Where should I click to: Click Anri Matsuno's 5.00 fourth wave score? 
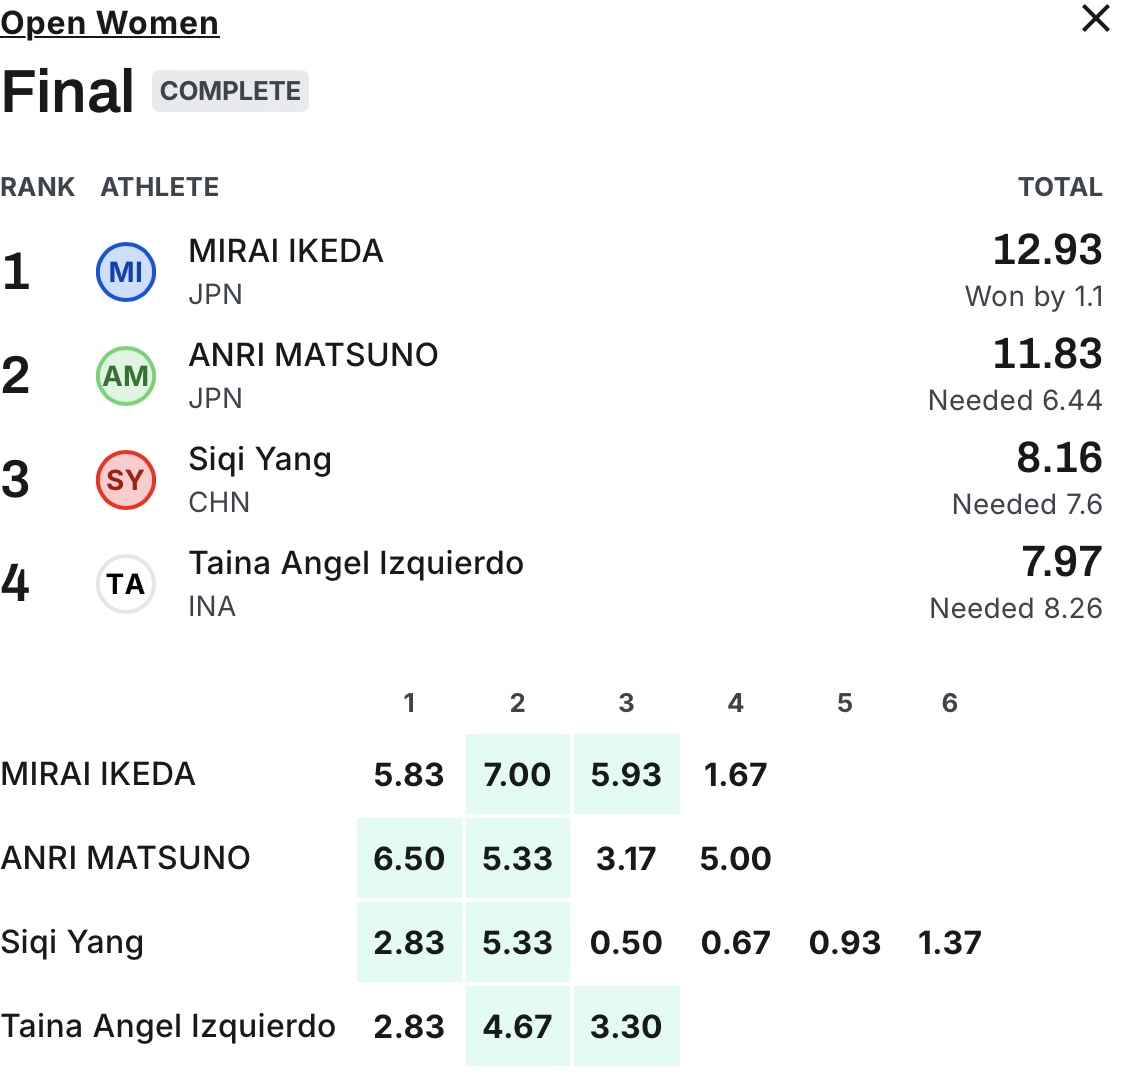[735, 858]
